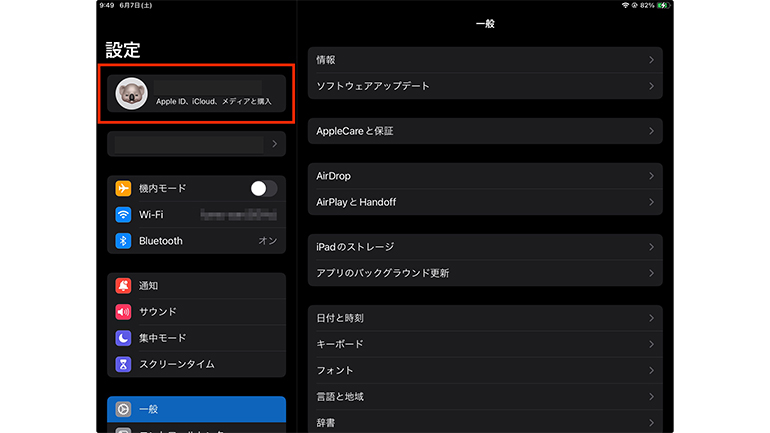Tap the キーボード label
This screenshot has width=770, height=433.
[340, 344]
